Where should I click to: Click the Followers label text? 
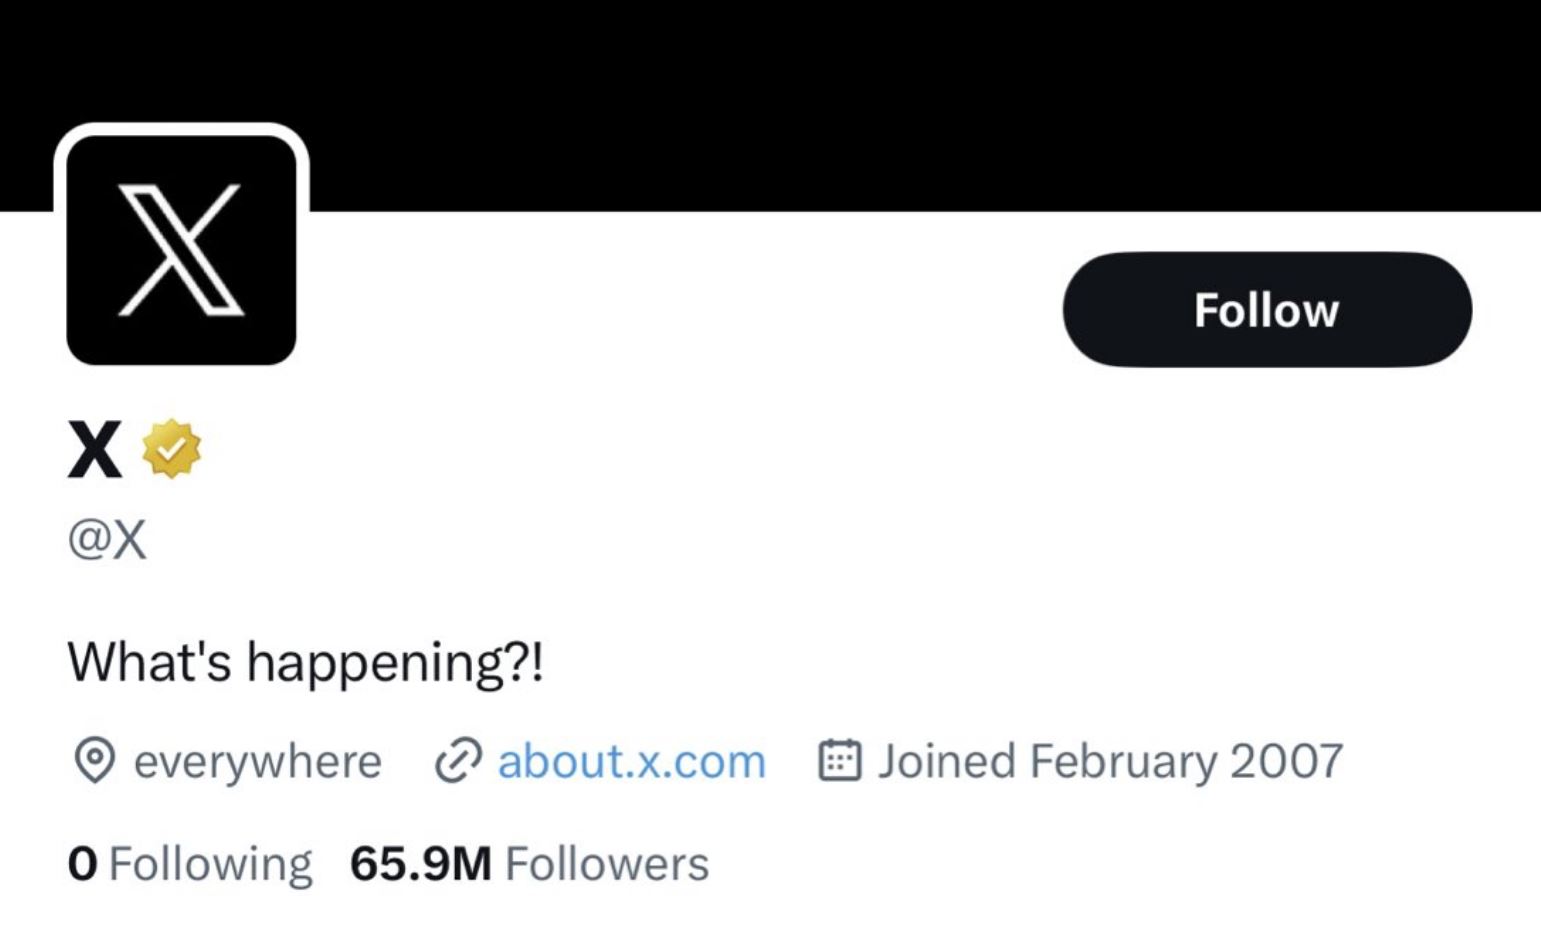(x=608, y=861)
